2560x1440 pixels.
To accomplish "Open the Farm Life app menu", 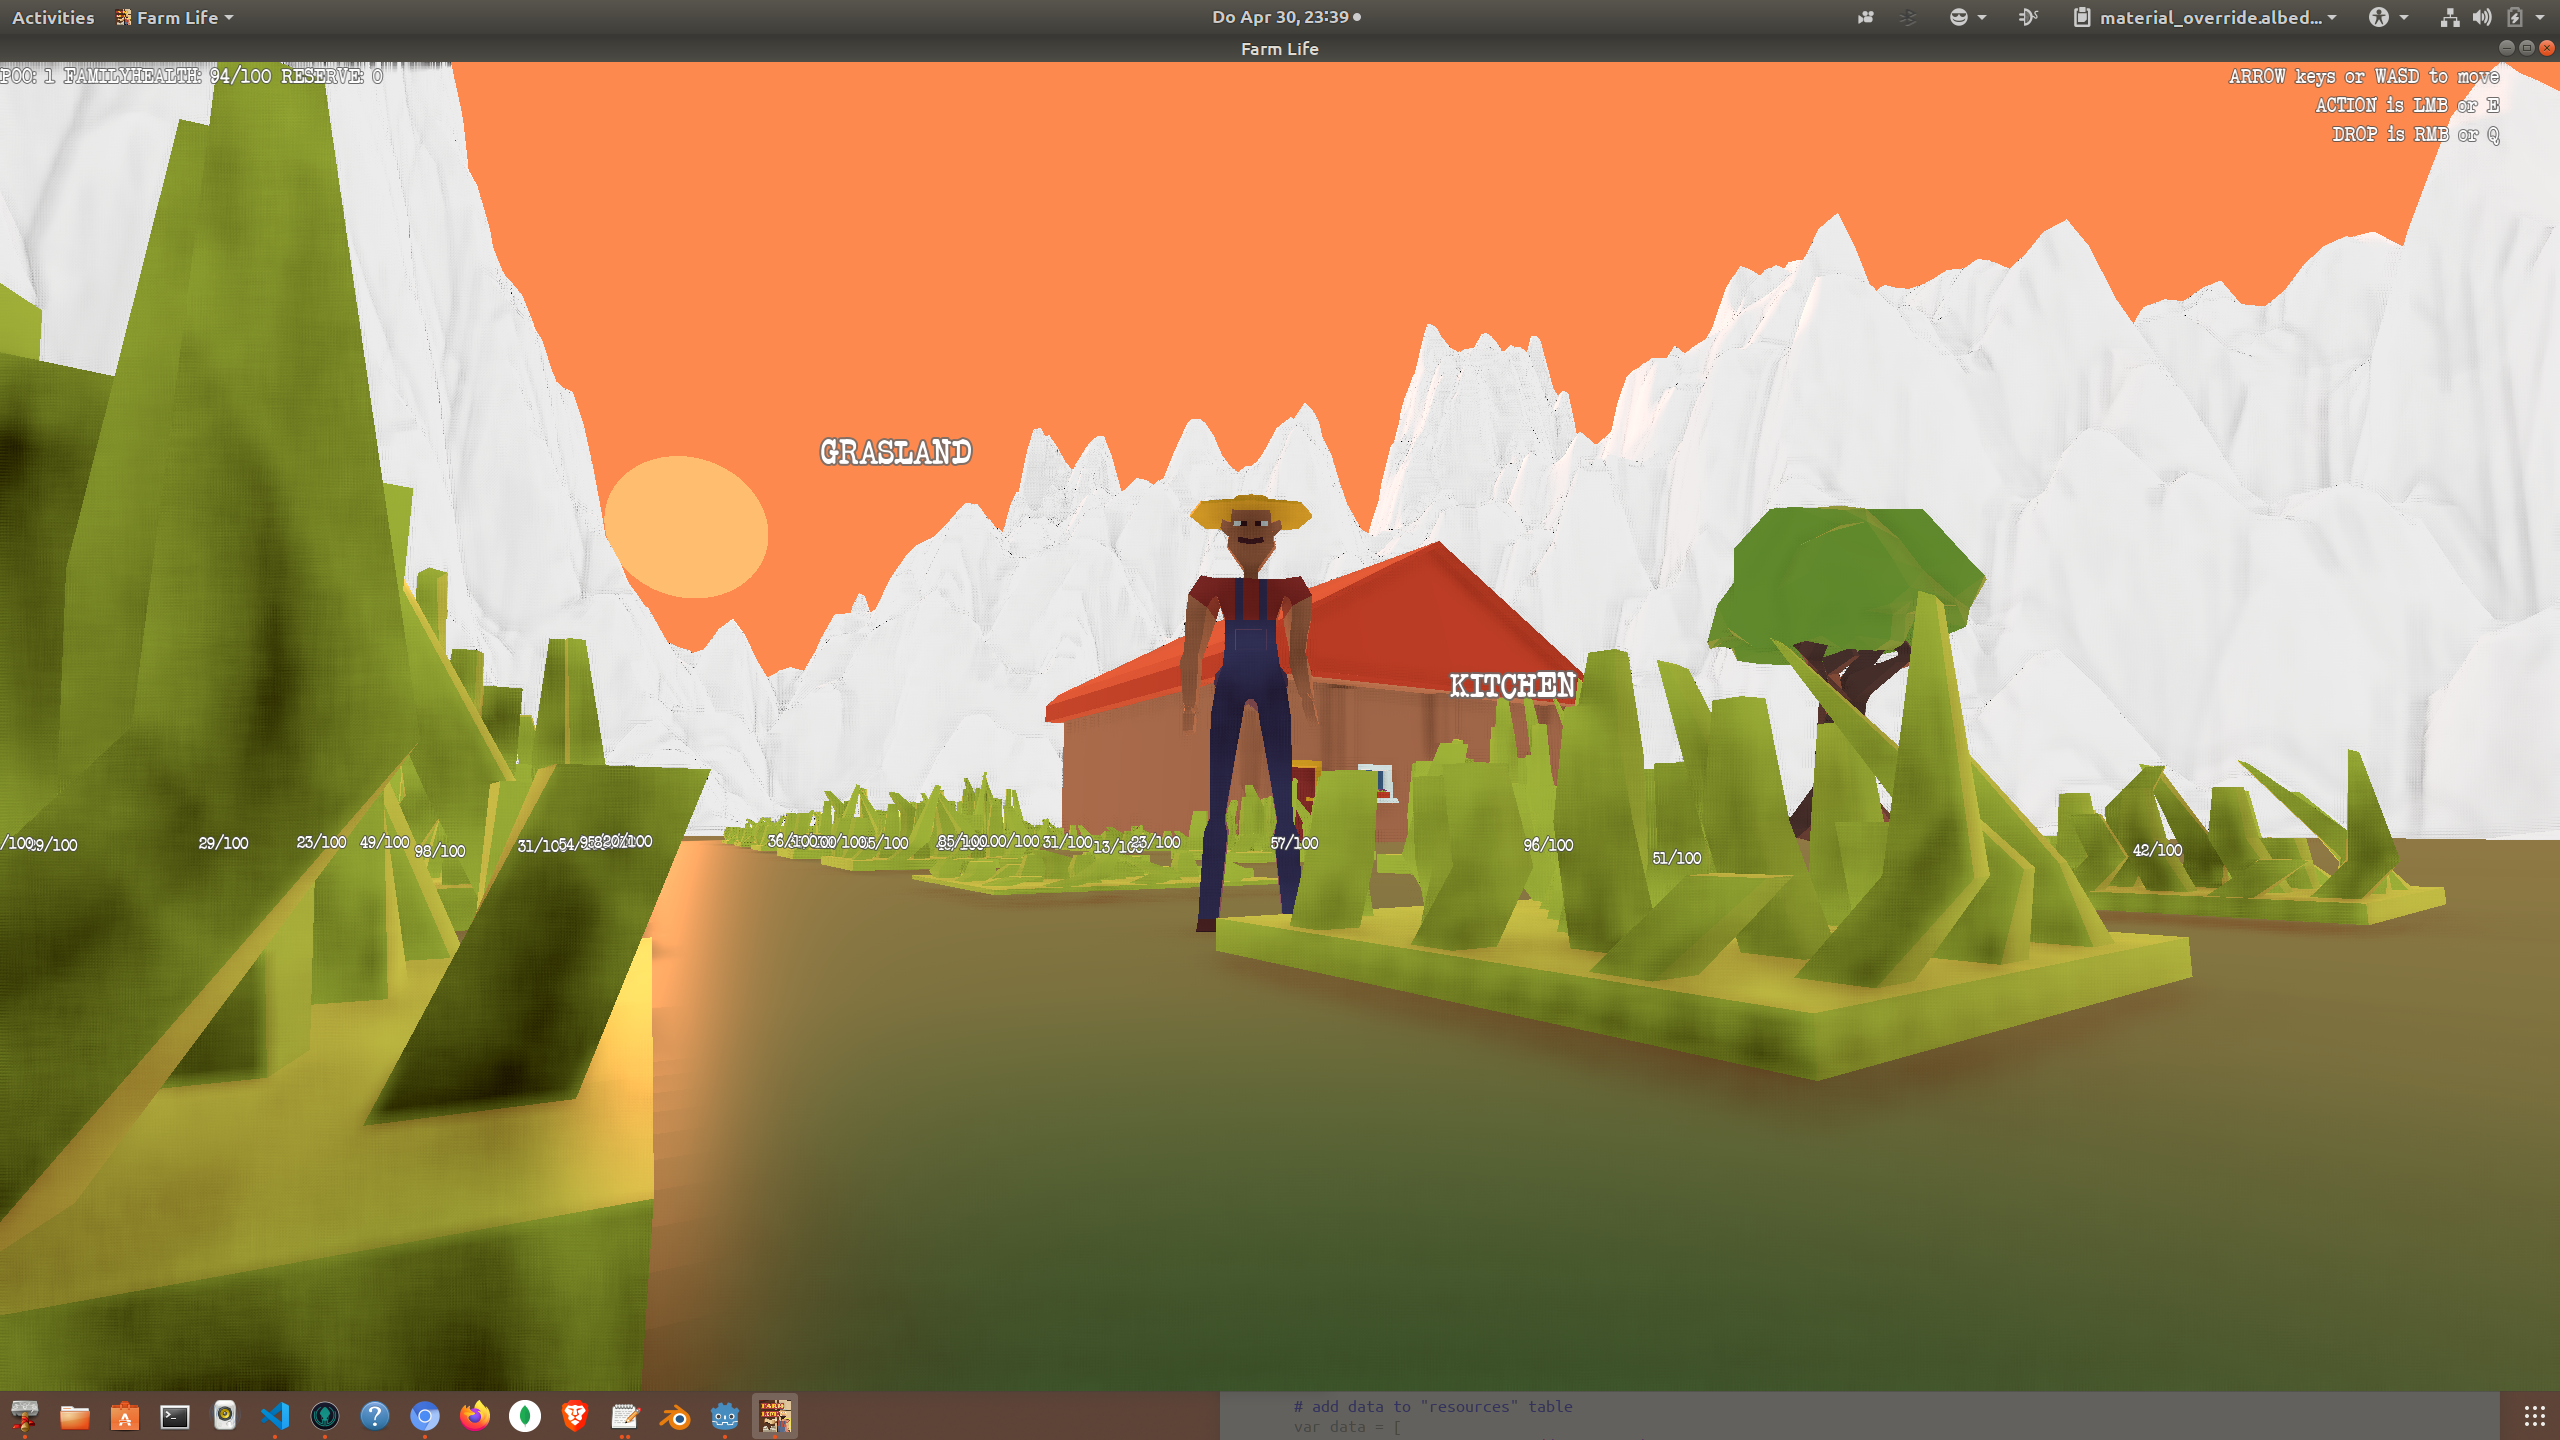I will click(x=175, y=17).
